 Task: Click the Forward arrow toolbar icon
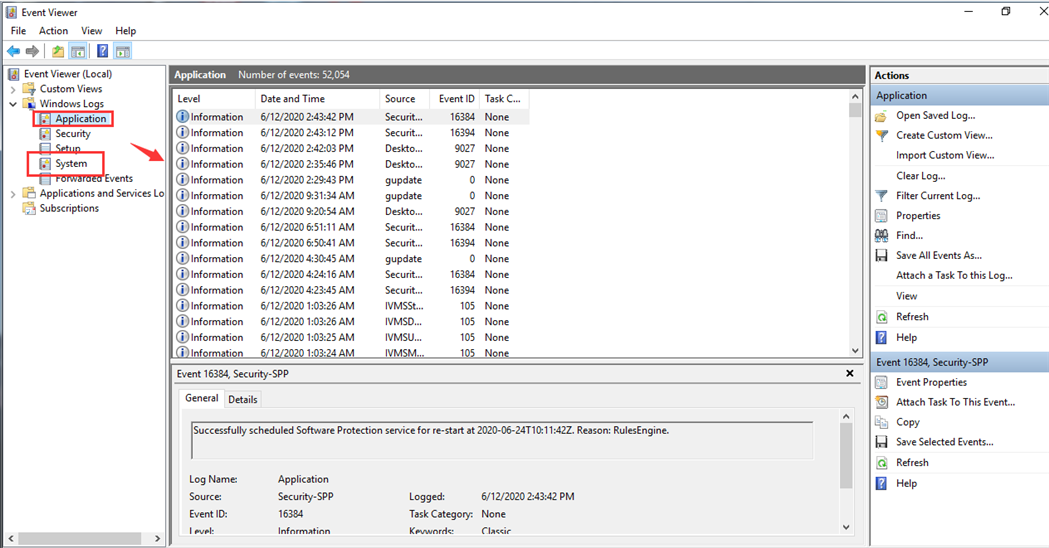click(x=32, y=51)
